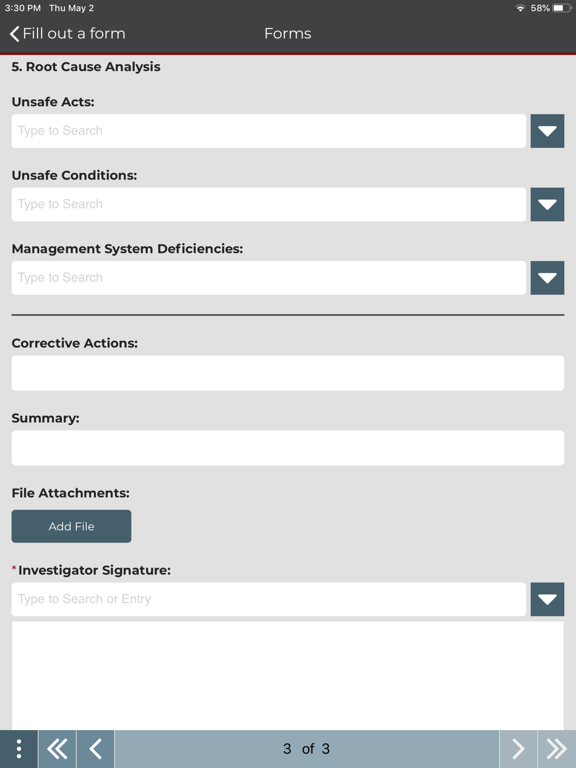Open the Investigator Signature dropdown
The height and width of the screenshot is (768, 576).
point(547,599)
